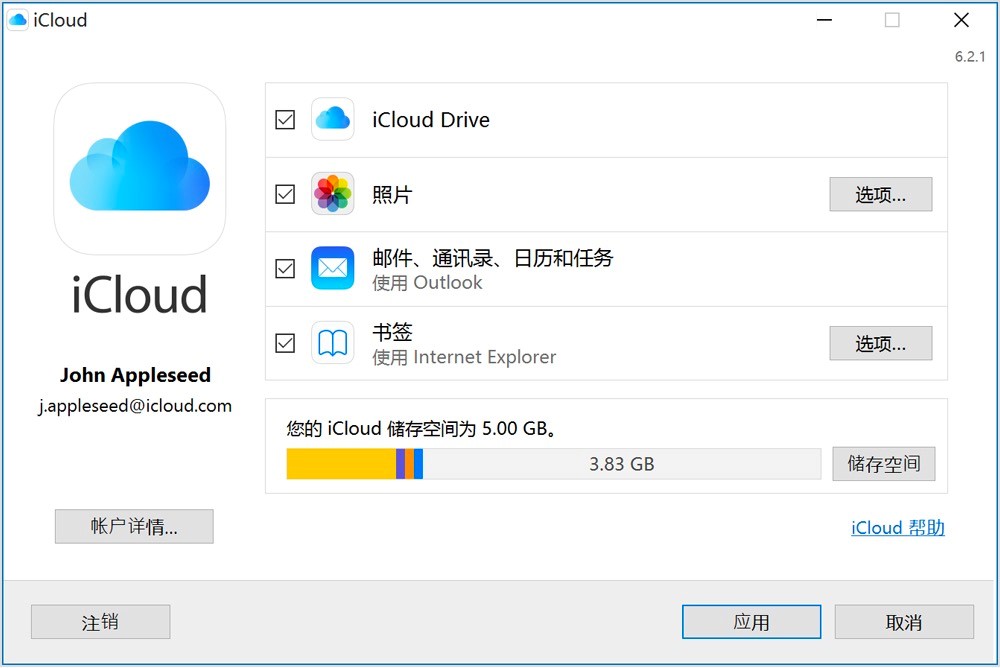Disable 书签 syncing with Internet Explorer
Screen dimensions: 1000x668
click(284, 343)
